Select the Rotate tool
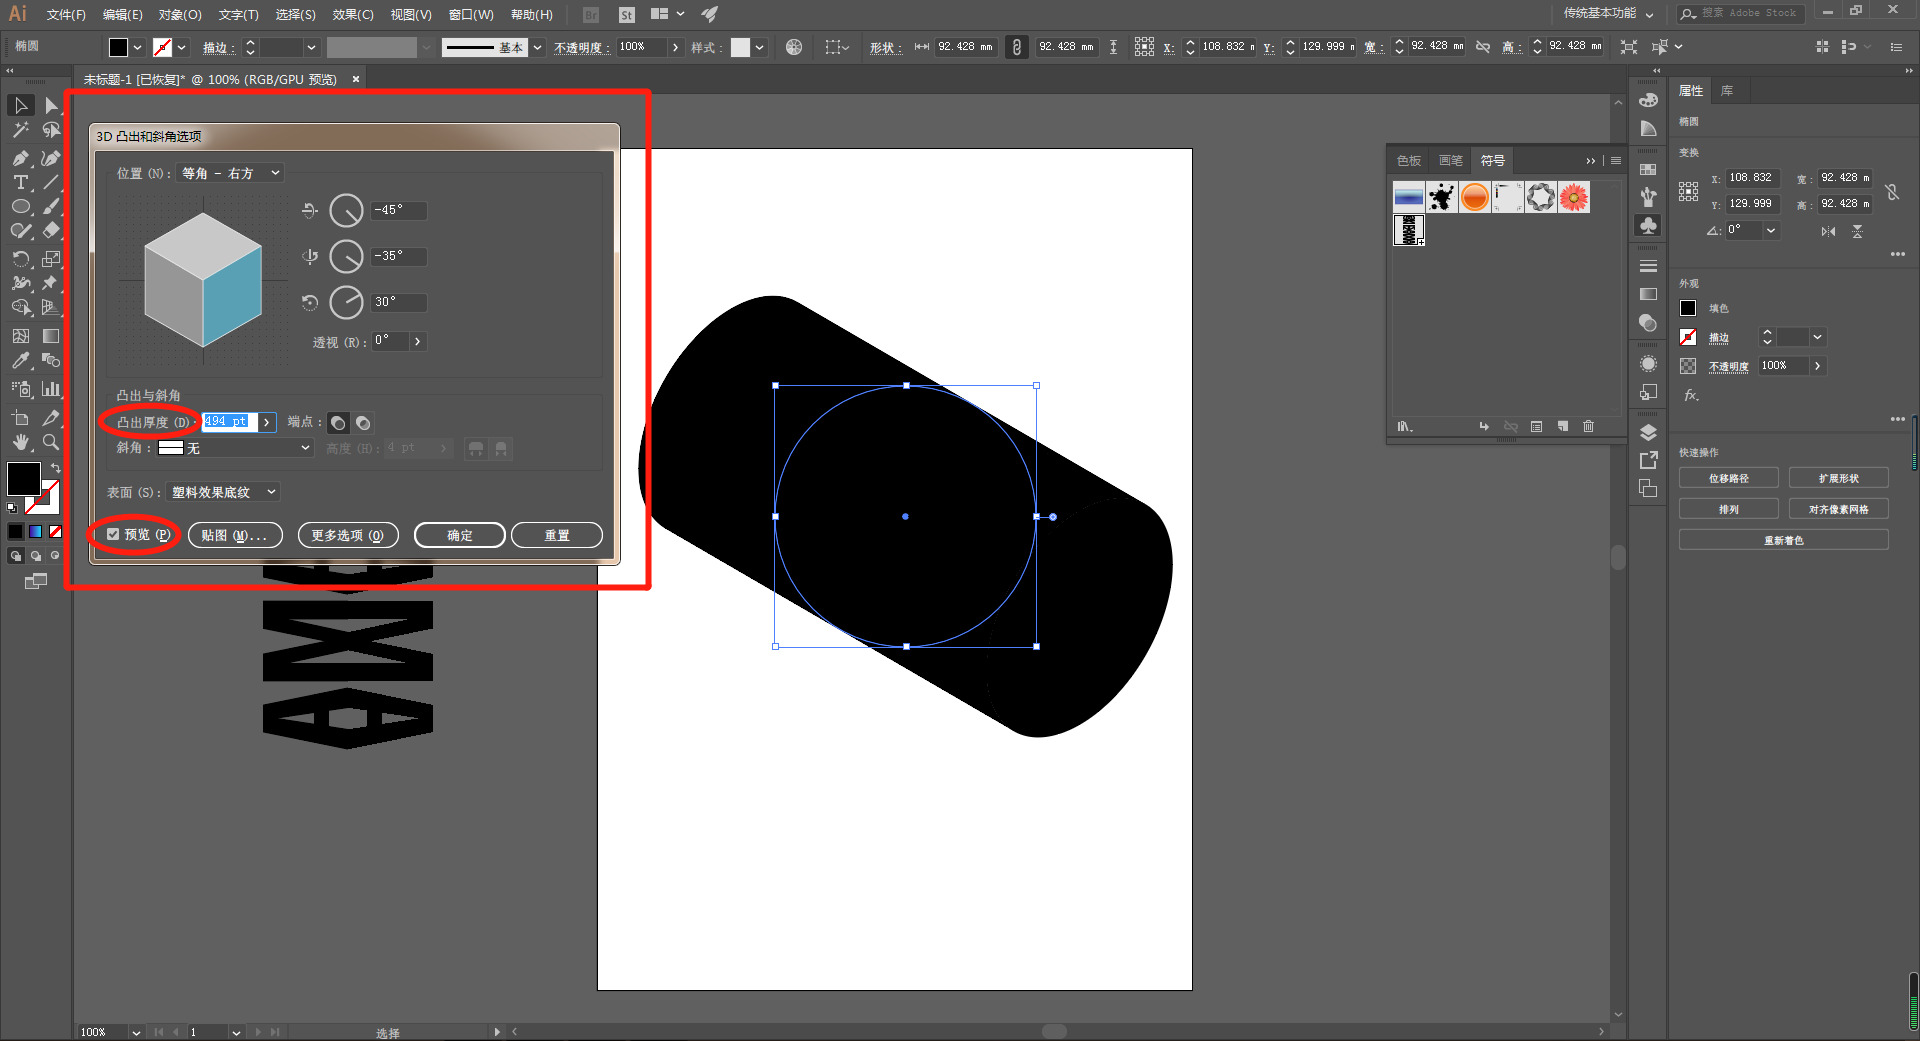Viewport: 1920px width, 1041px height. click(x=20, y=259)
